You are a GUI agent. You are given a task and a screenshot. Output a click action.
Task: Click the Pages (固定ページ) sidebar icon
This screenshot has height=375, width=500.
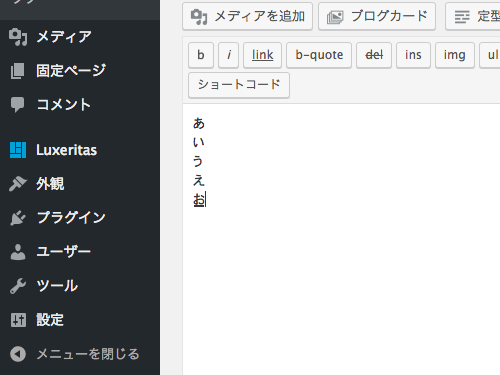point(18,71)
